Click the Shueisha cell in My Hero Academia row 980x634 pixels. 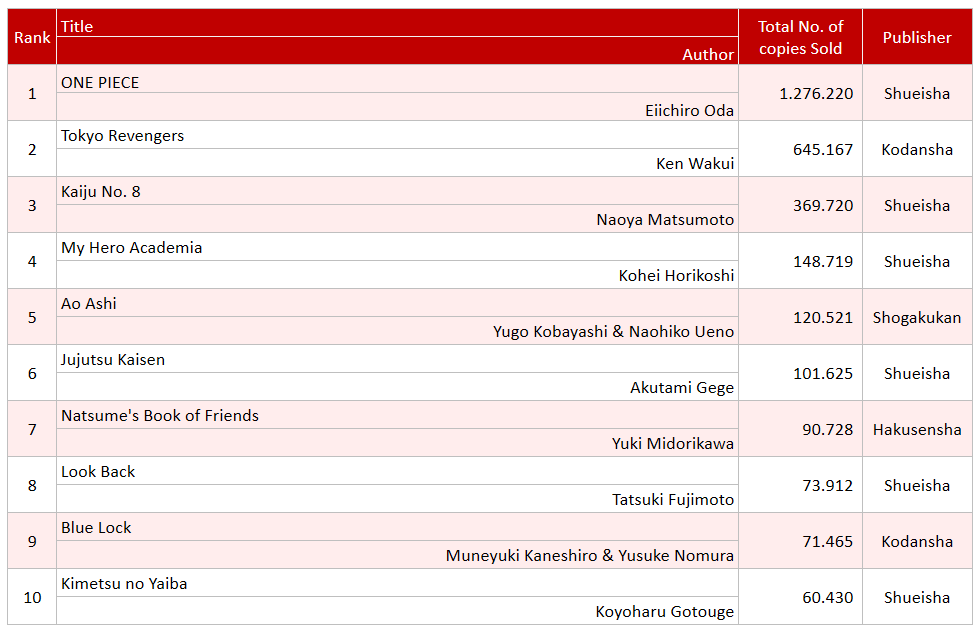tap(917, 261)
